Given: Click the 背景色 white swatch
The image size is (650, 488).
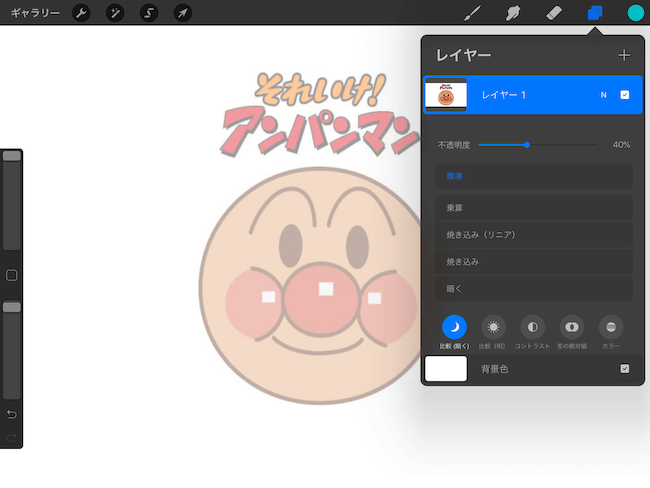Looking at the screenshot, I should pos(446,369).
